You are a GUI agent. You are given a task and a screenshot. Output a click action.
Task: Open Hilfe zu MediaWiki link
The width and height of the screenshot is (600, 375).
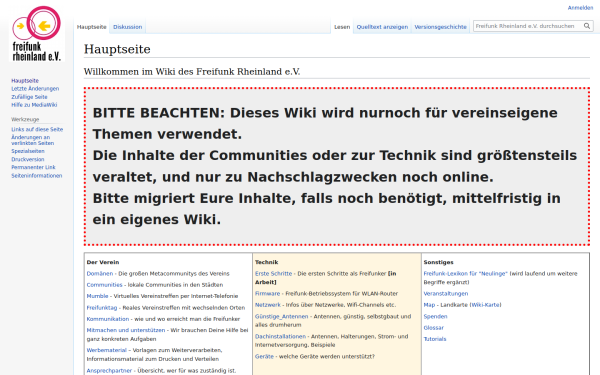(34, 104)
